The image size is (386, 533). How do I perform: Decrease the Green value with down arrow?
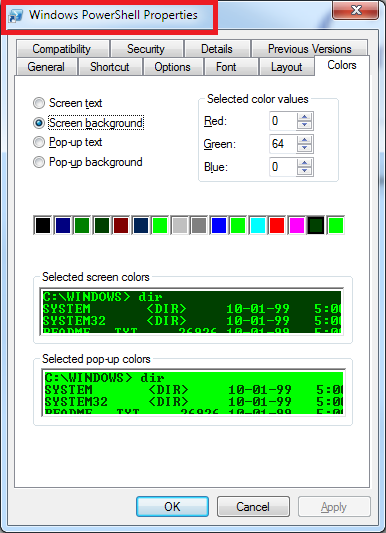(304, 148)
